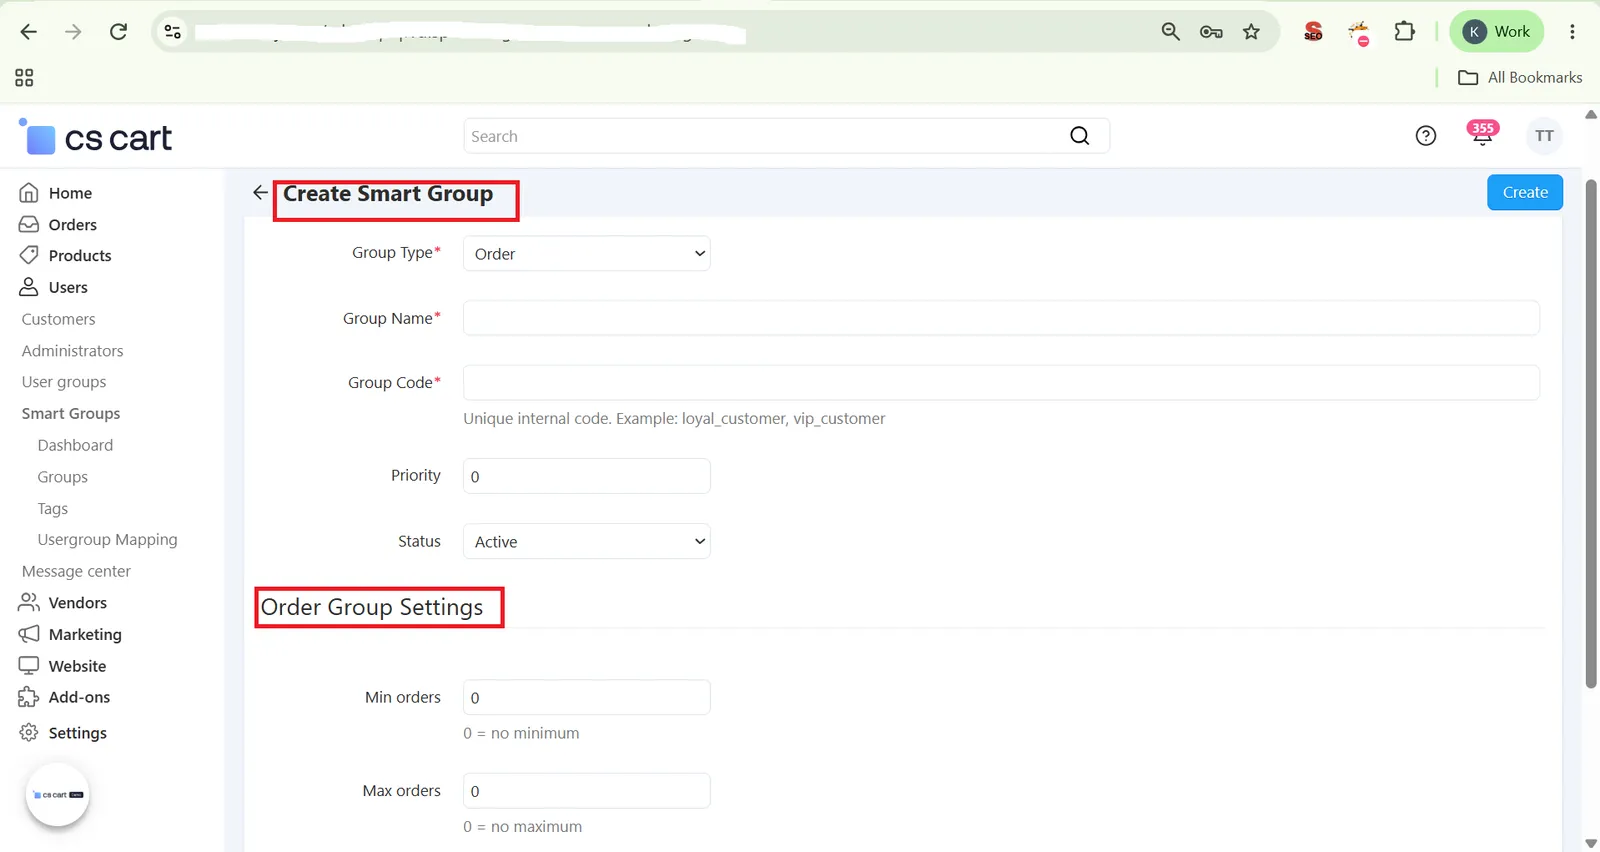This screenshot has height=852, width=1600.
Task: Open Marketing in the sidebar
Action: point(70,635)
